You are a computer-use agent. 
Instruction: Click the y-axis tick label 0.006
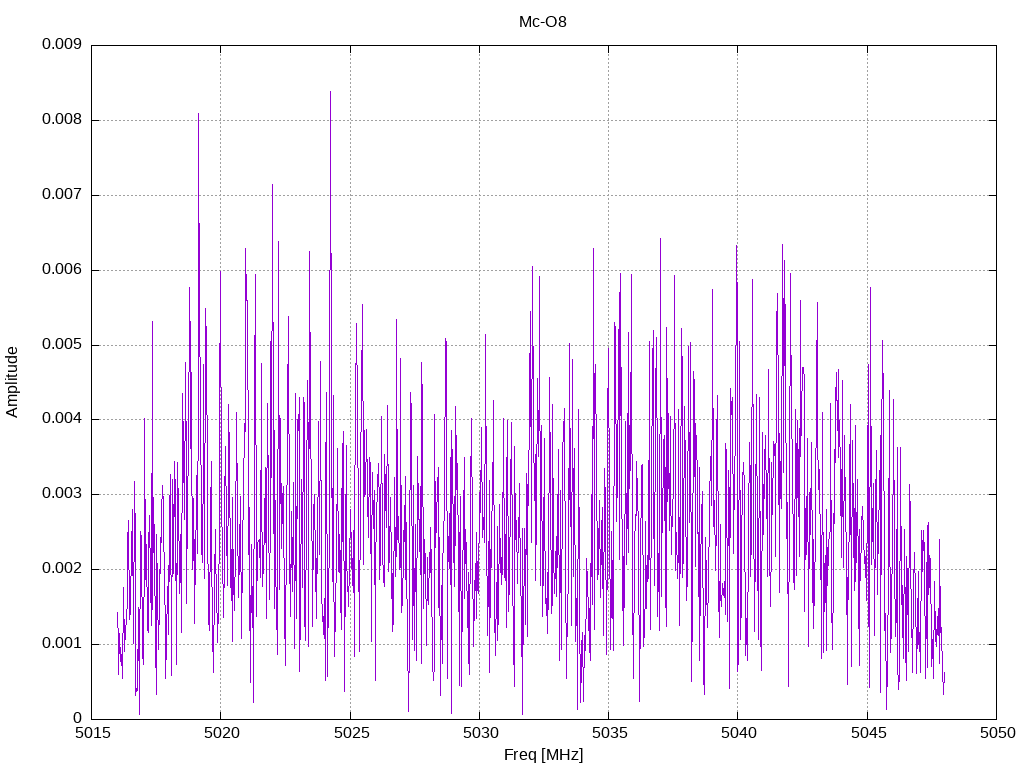[x=62, y=270]
